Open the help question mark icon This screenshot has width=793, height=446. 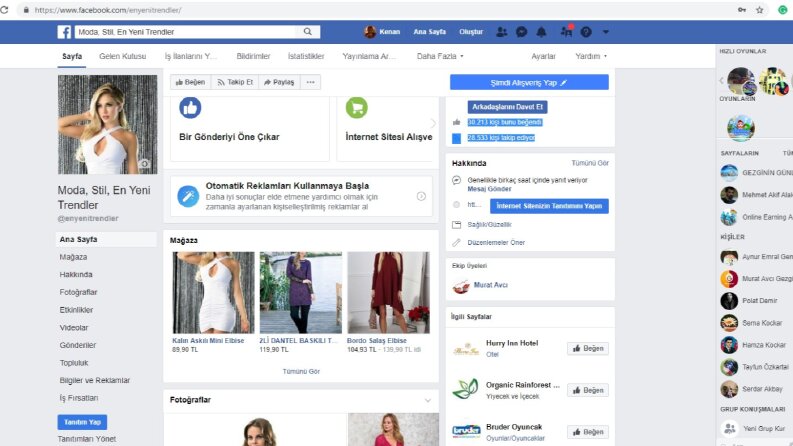[x=586, y=32]
